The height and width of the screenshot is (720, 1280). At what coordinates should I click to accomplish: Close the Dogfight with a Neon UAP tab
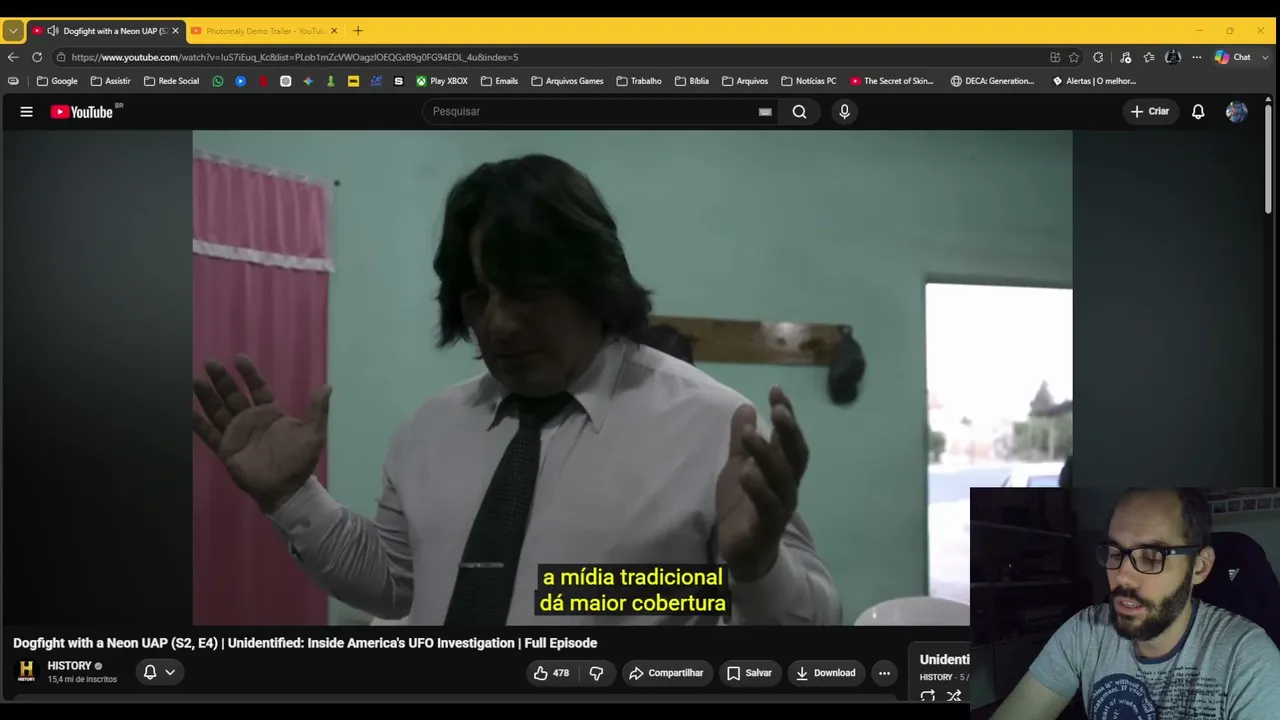[x=175, y=31]
